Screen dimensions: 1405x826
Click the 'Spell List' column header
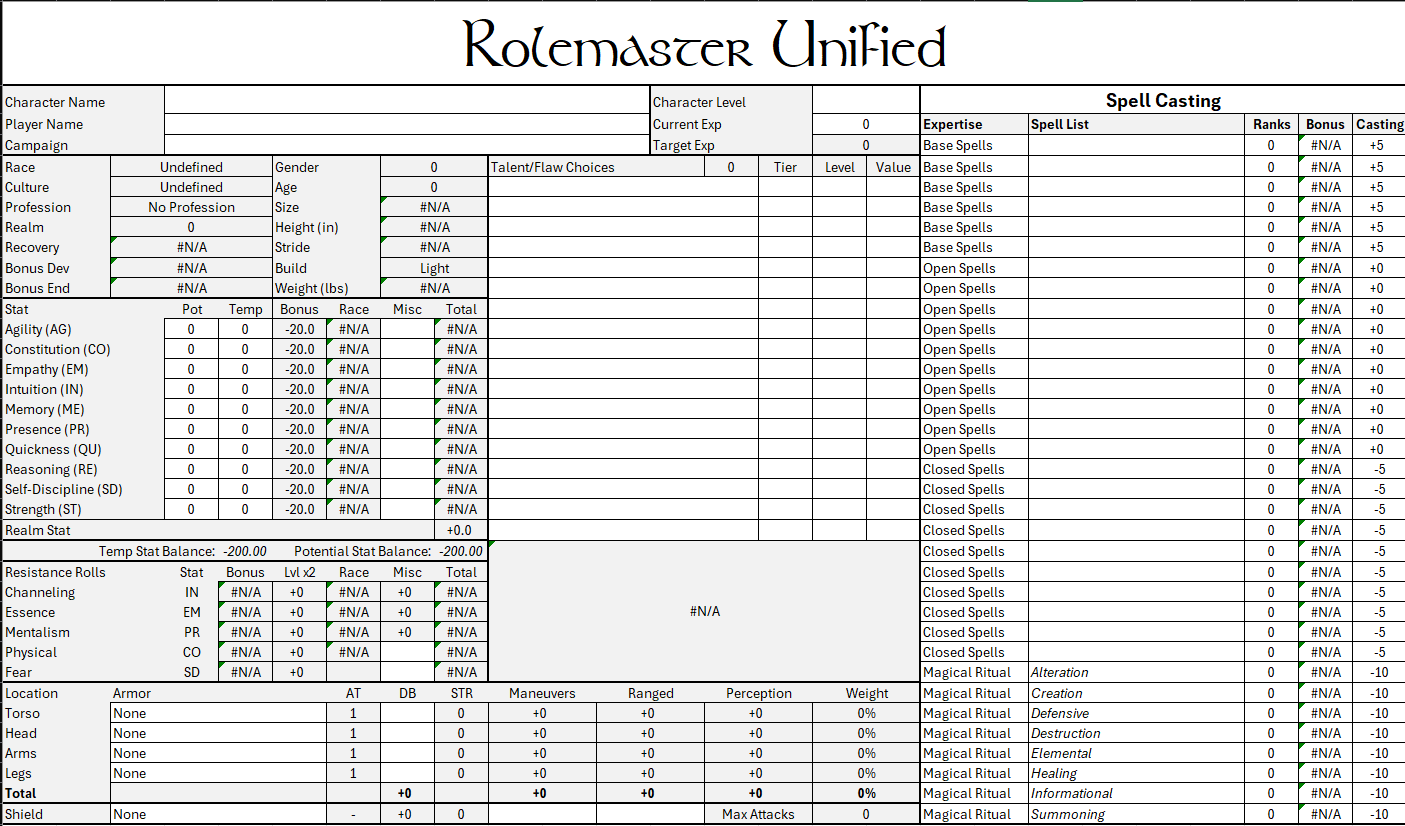pos(1060,124)
